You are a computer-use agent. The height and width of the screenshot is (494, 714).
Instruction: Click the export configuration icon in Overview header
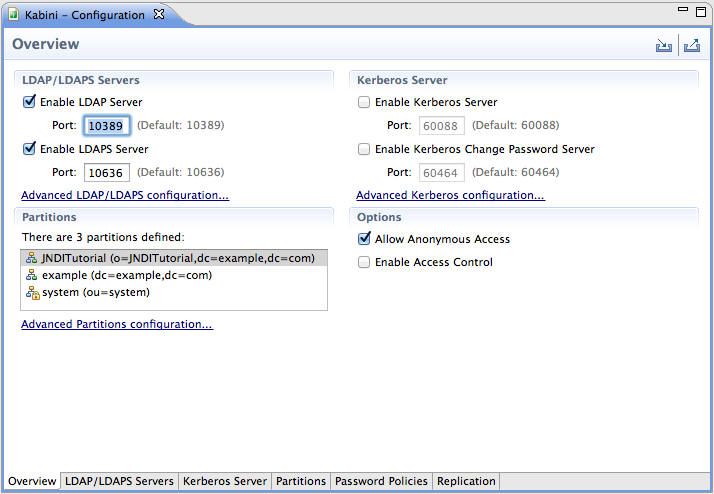(x=691, y=45)
